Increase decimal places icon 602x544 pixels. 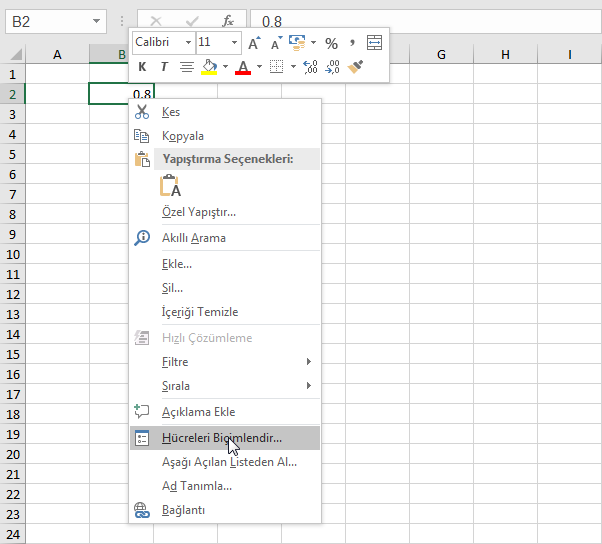point(310,67)
